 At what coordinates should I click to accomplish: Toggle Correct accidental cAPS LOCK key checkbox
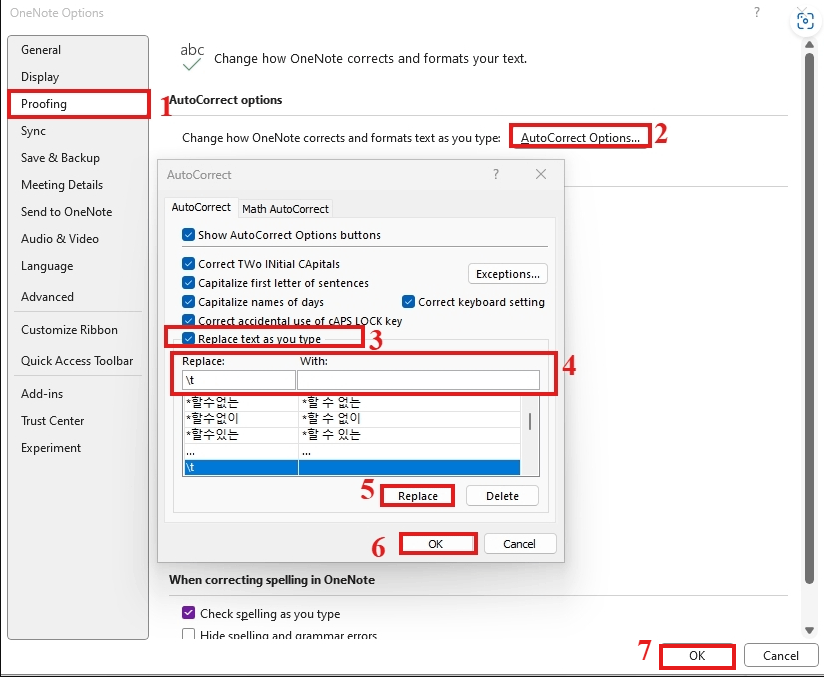pyautogui.click(x=188, y=320)
